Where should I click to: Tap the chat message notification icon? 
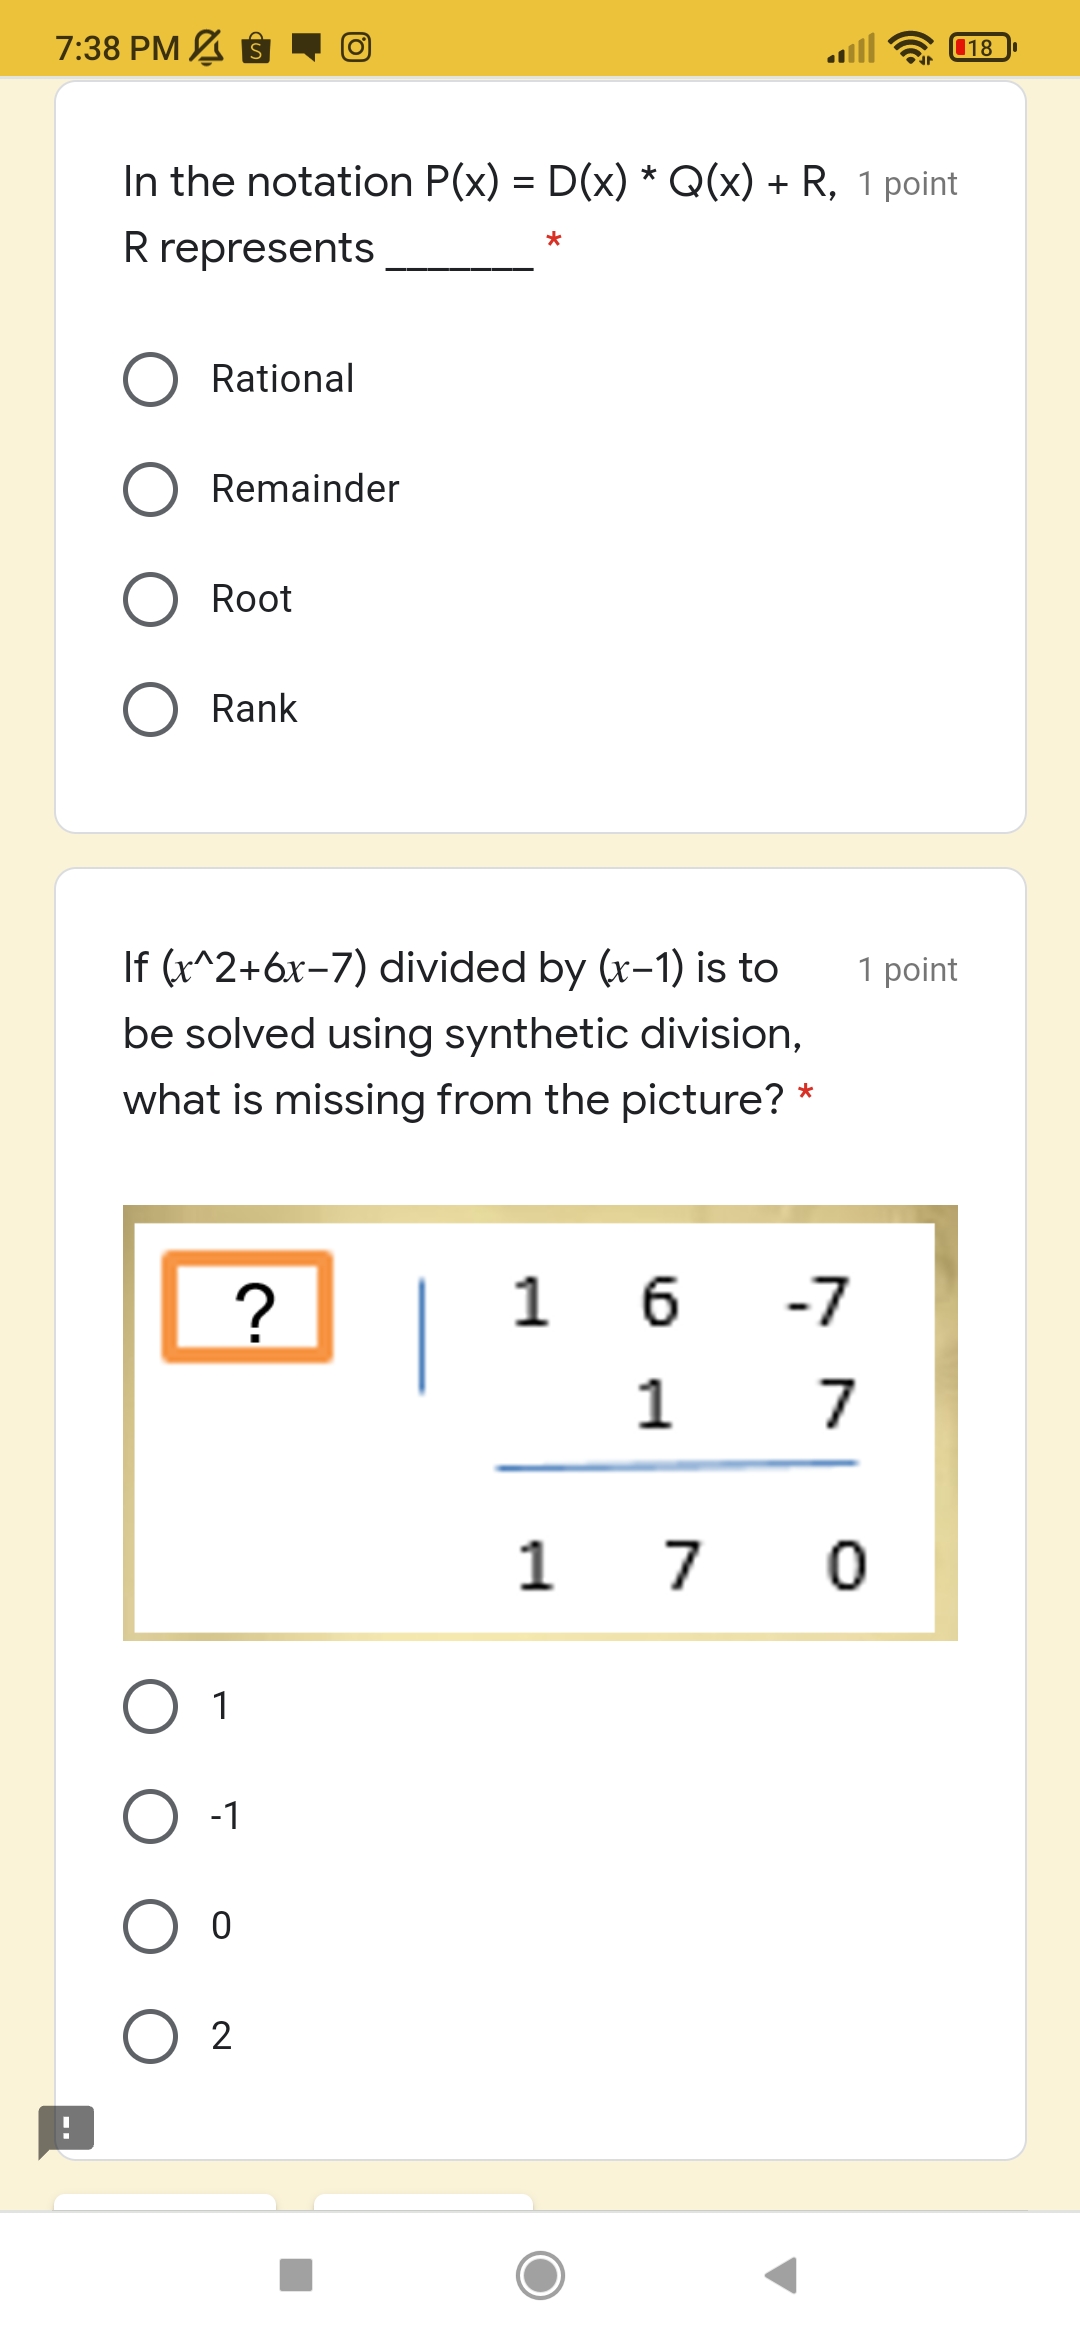pos(307,47)
